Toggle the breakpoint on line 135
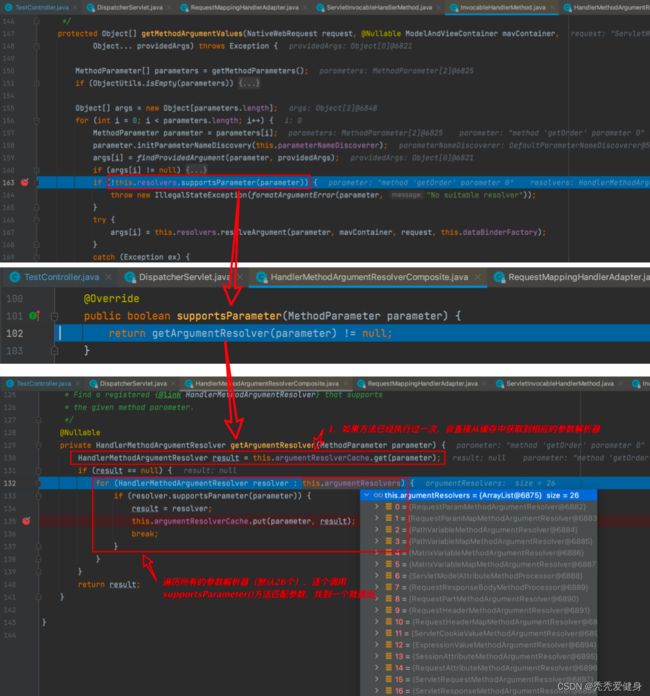This screenshot has width=650, height=696. pos(27,521)
